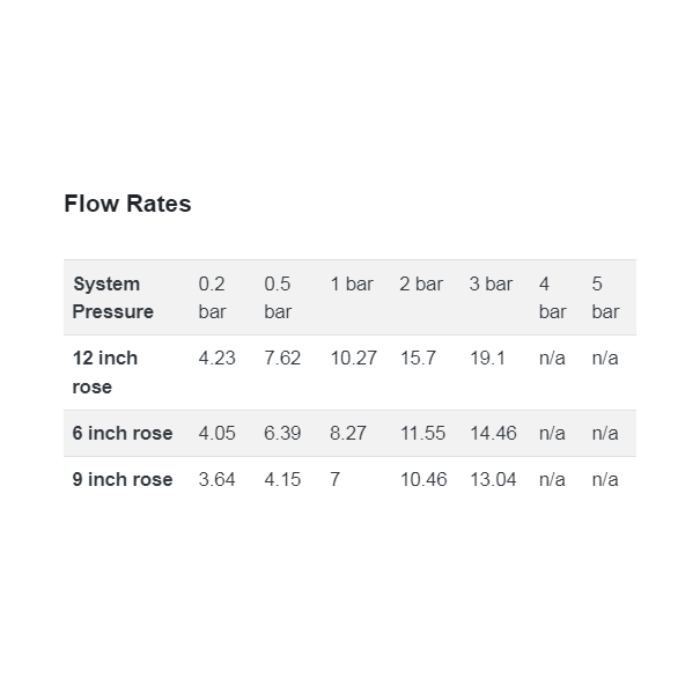Select the 2 bar column header
This screenshot has width=700, height=700.
(x=421, y=284)
